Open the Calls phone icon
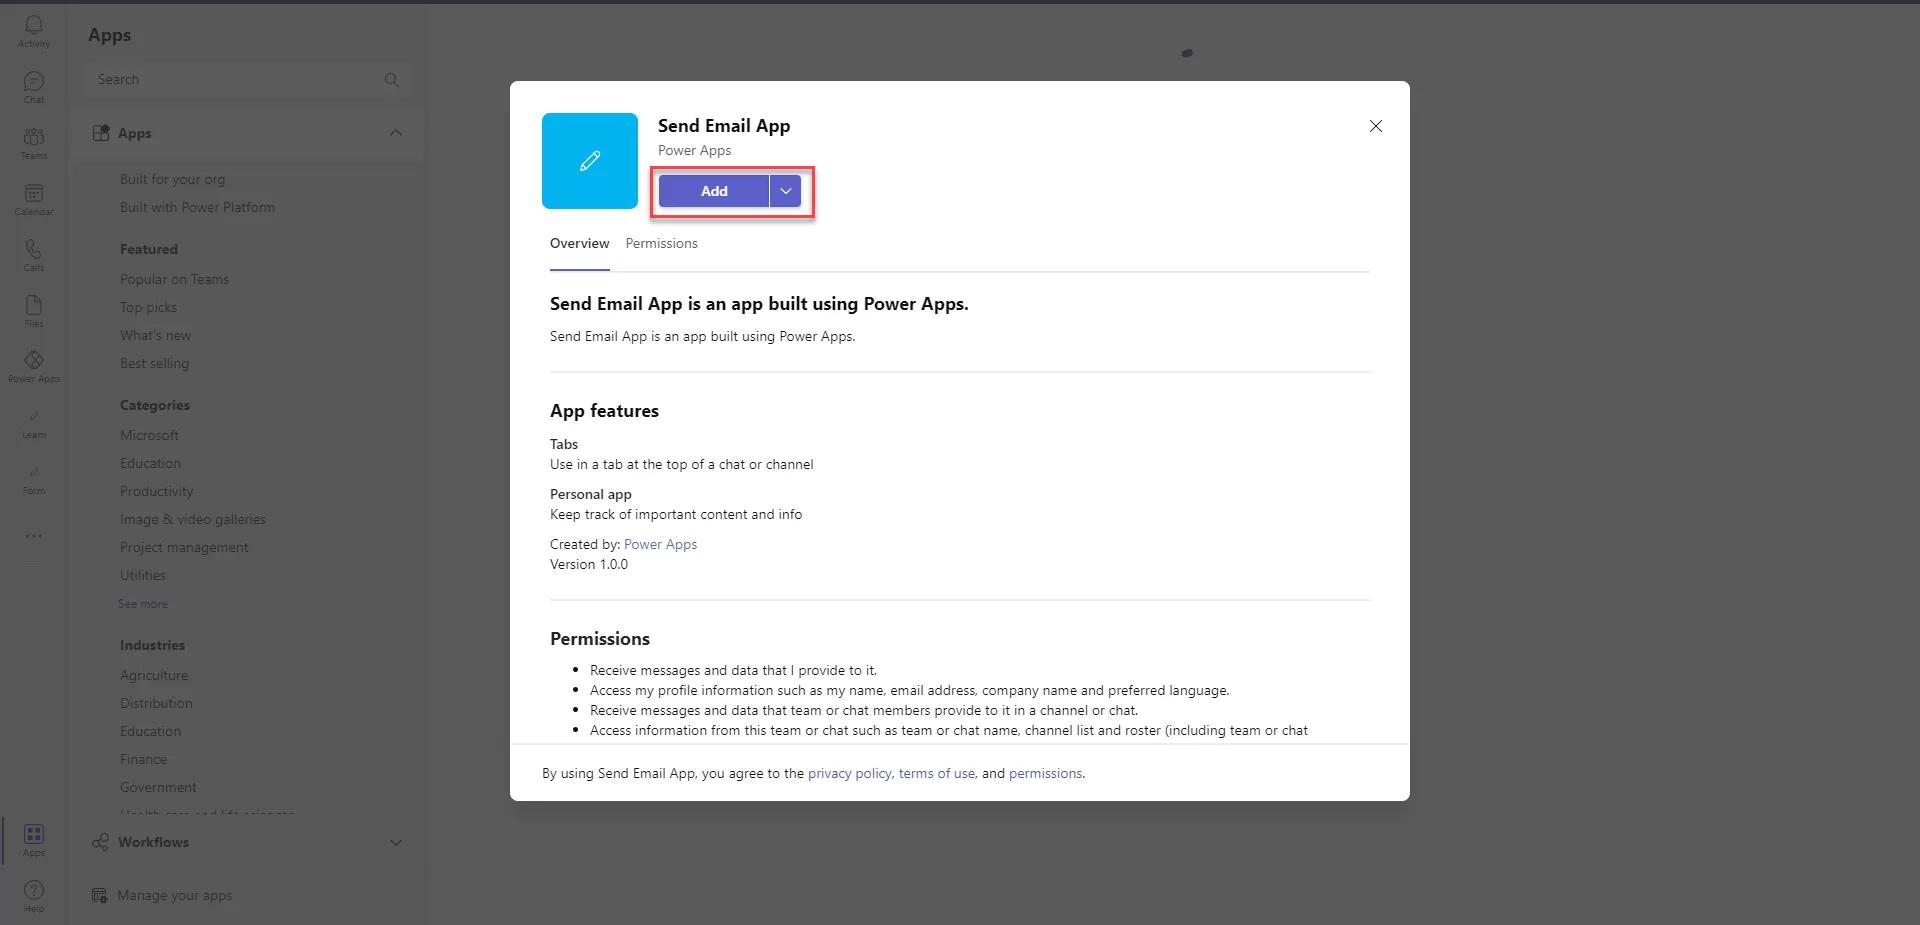The height and width of the screenshot is (925, 1920). click(34, 254)
